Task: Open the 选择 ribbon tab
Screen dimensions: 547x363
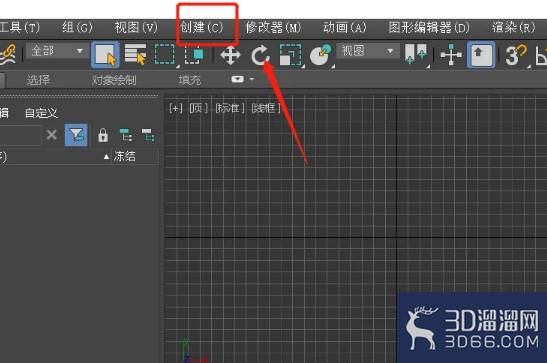Action: (x=38, y=80)
